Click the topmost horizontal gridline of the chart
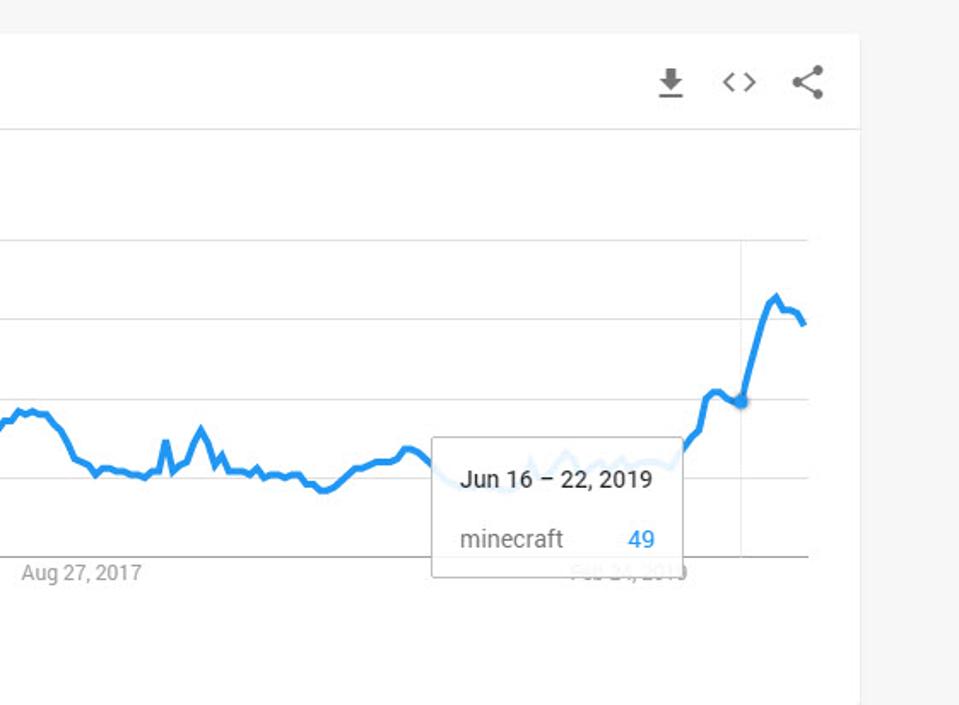The height and width of the screenshot is (705, 959). click(400, 240)
